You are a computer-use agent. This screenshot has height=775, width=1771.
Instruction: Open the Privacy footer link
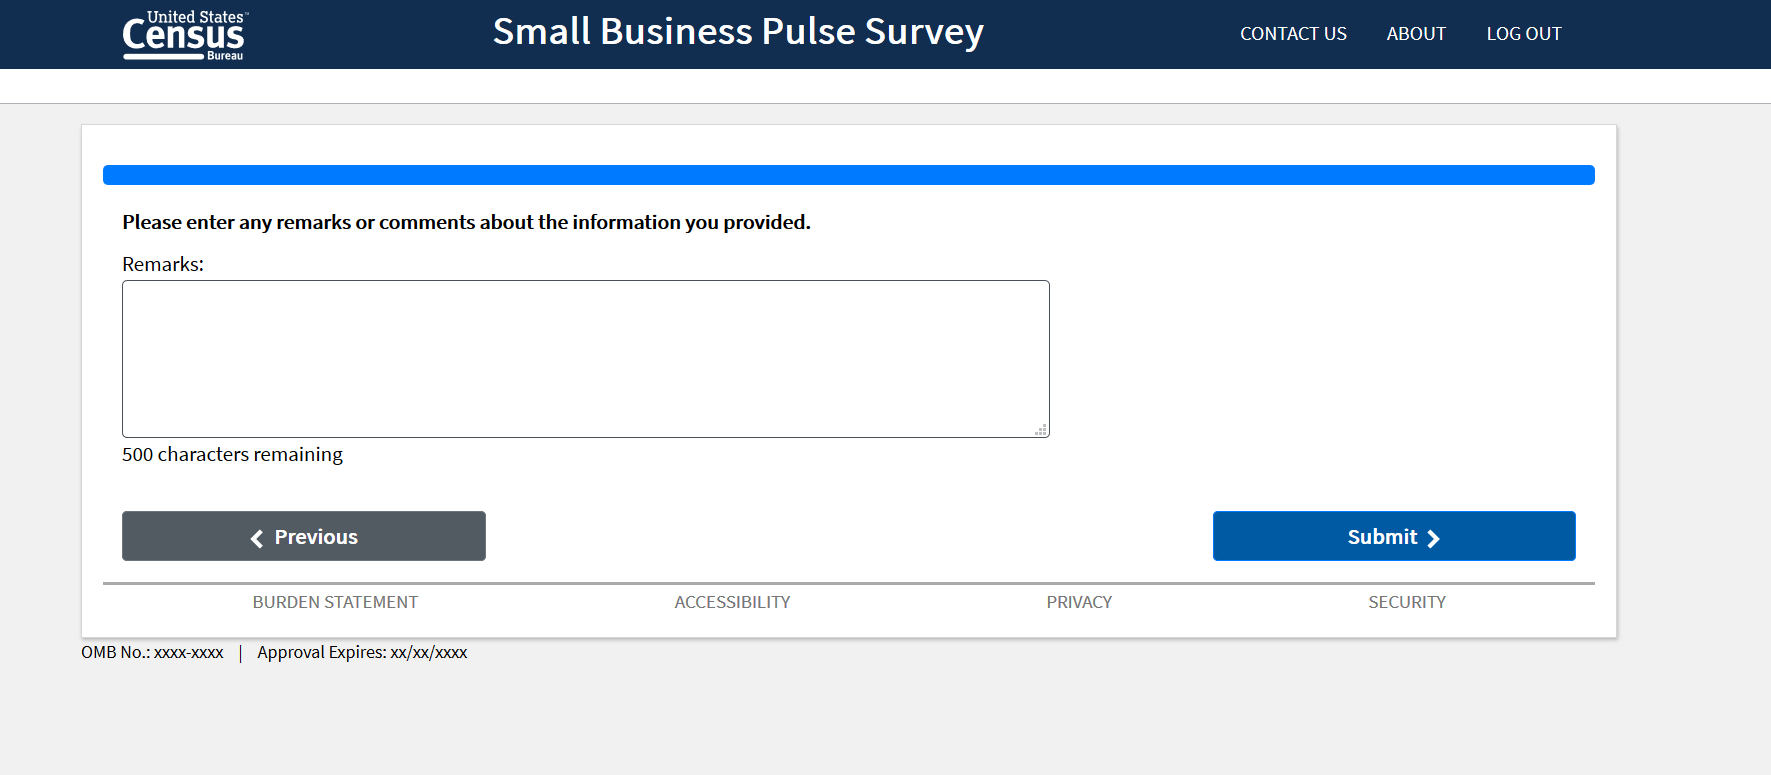pyautogui.click(x=1079, y=602)
